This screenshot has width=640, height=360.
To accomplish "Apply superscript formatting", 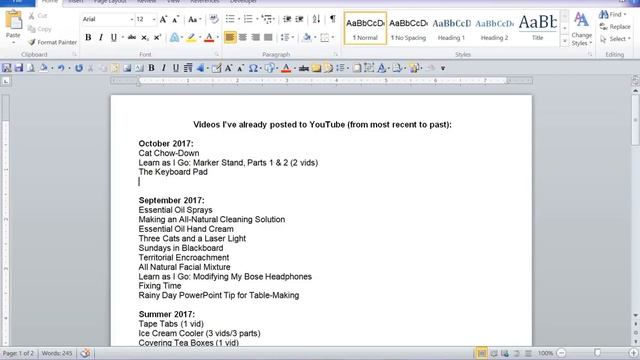I will click(x=157, y=38).
